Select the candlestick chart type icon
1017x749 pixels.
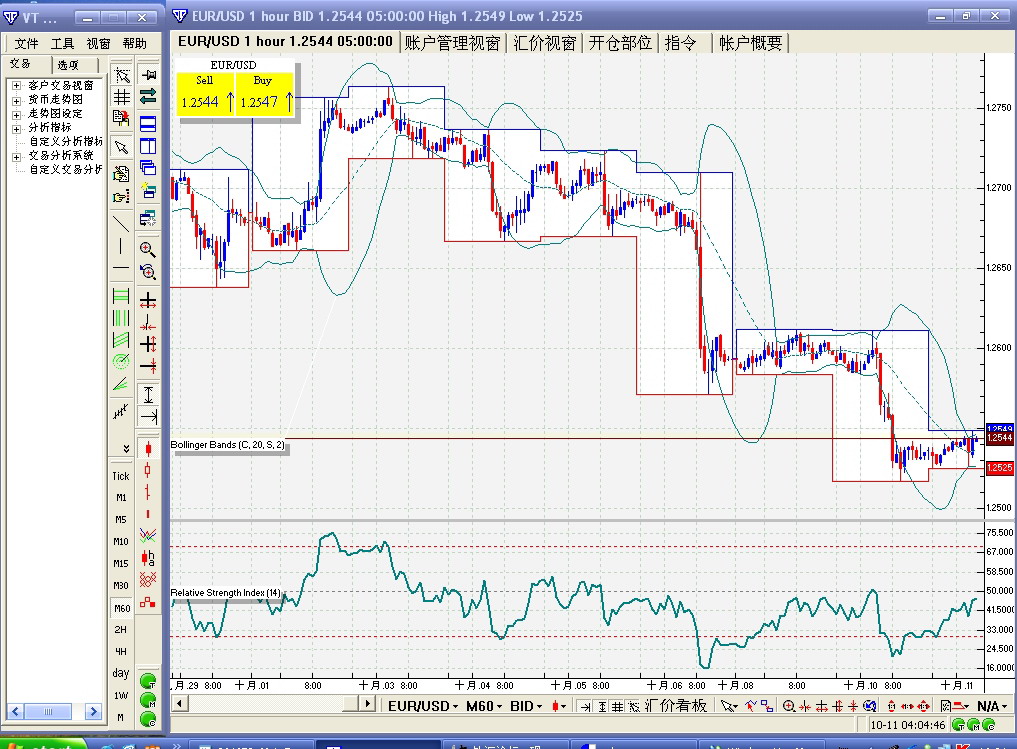point(148,448)
